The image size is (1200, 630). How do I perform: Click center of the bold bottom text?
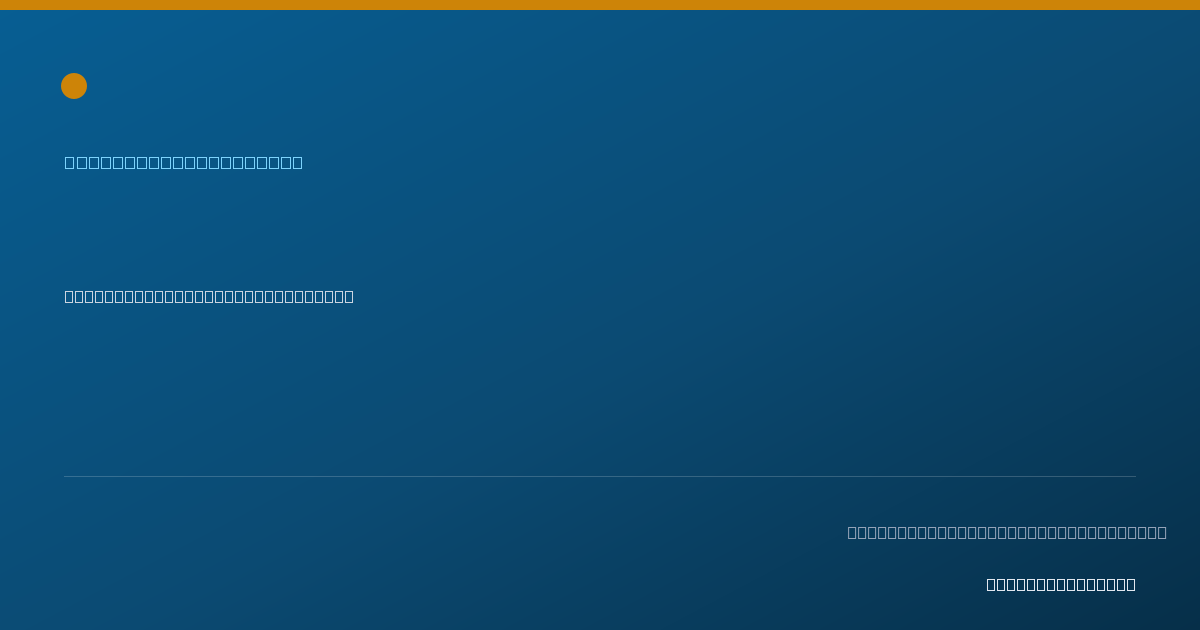point(1061,584)
